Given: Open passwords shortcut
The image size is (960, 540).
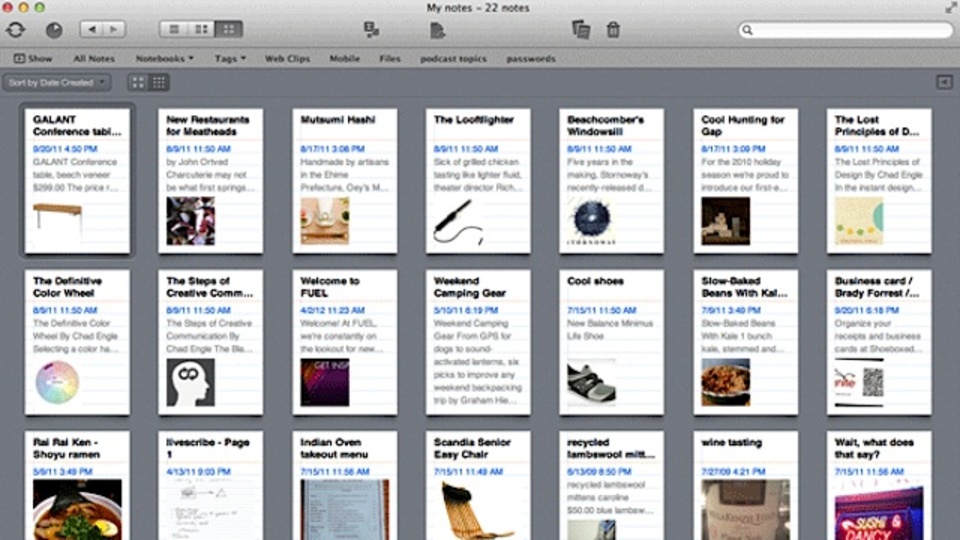Looking at the screenshot, I should point(531,59).
